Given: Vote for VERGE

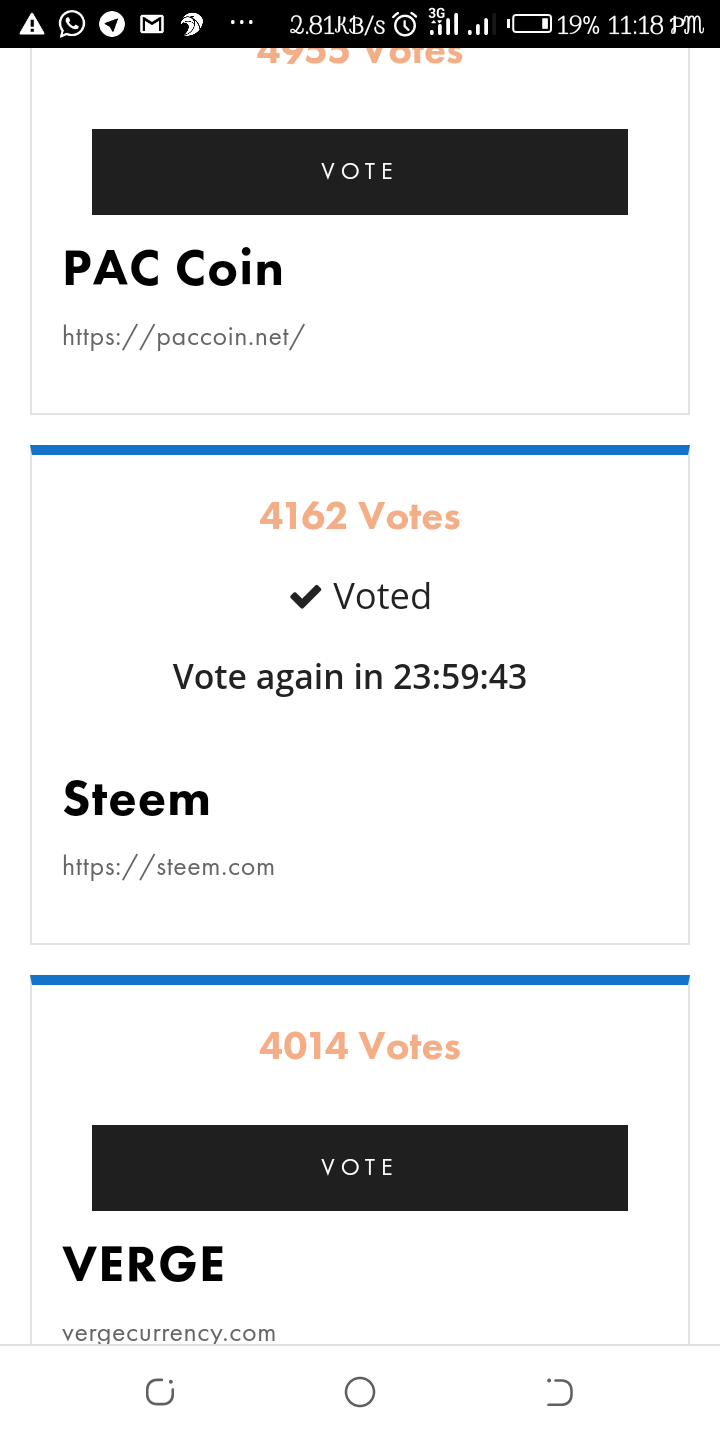Looking at the screenshot, I should click(360, 1168).
